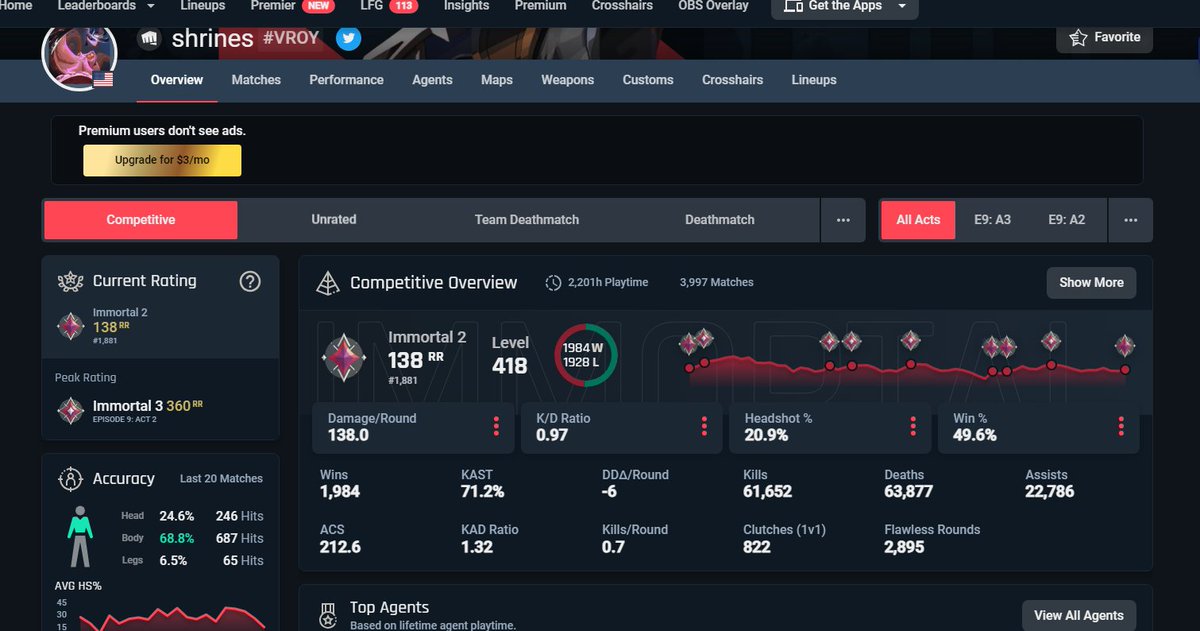Open Crosshairs in top navigation
1200x631 pixels.
[622, 6]
